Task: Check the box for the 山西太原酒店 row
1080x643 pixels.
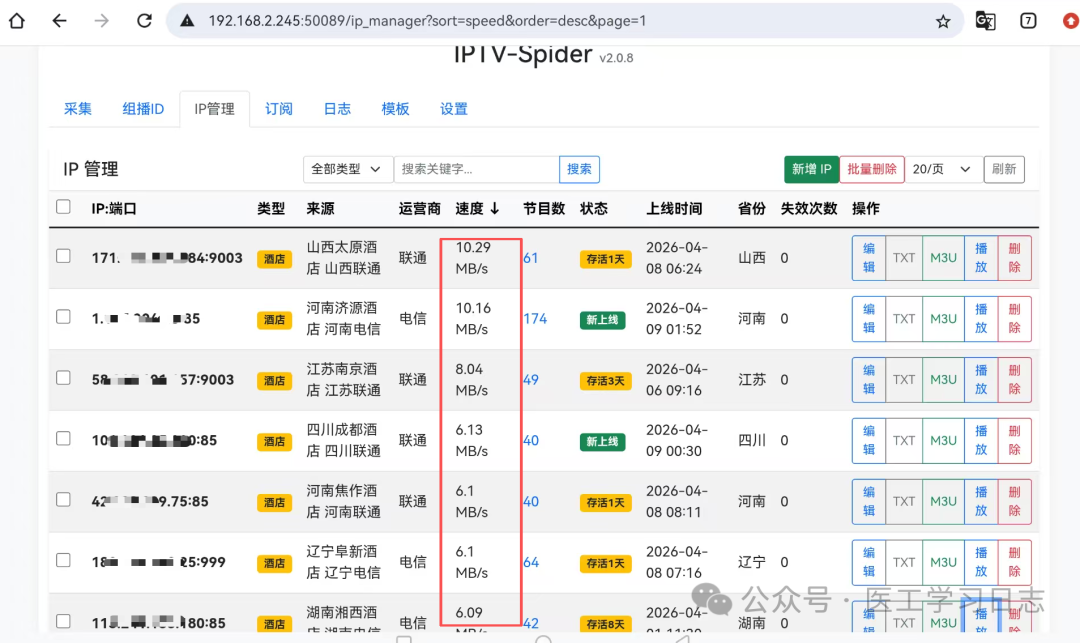Action: (x=64, y=256)
